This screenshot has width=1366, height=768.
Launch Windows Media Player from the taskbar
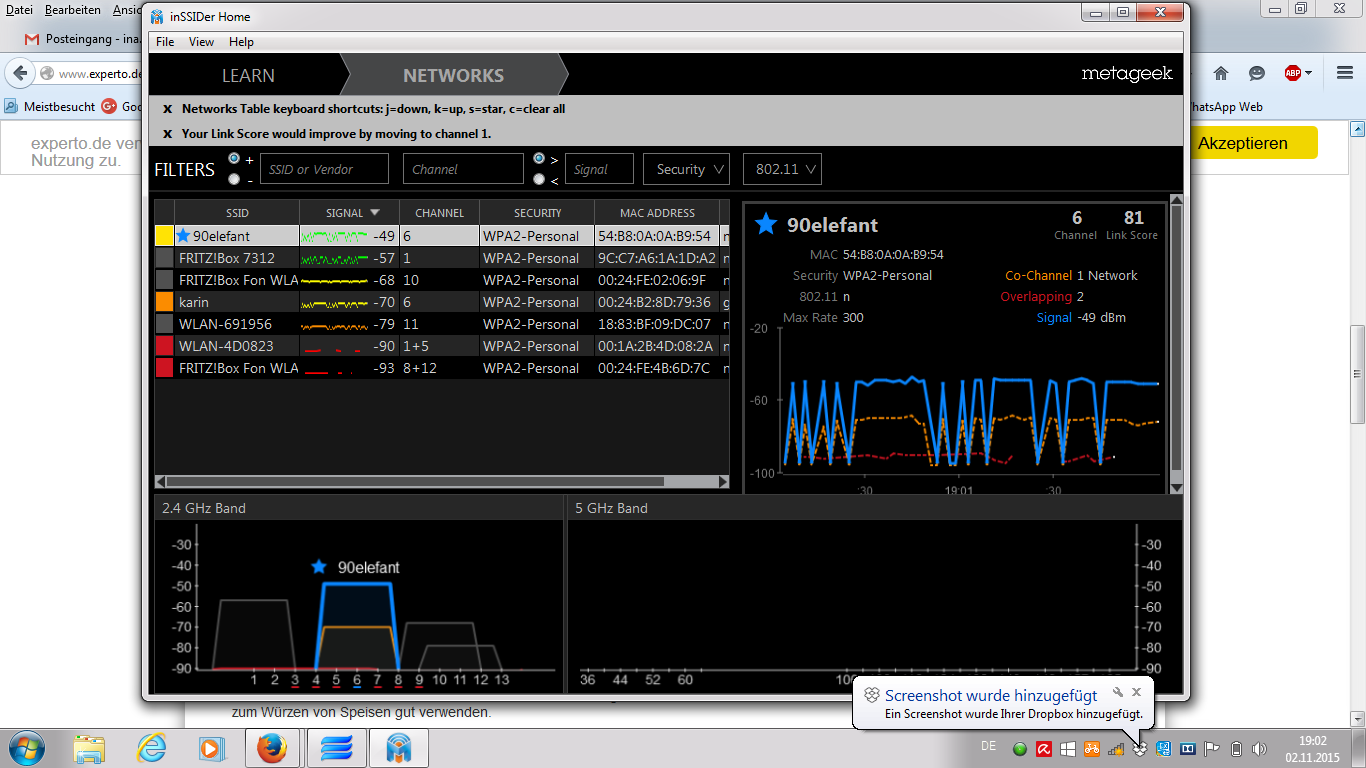pyautogui.click(x=211, y=748)
